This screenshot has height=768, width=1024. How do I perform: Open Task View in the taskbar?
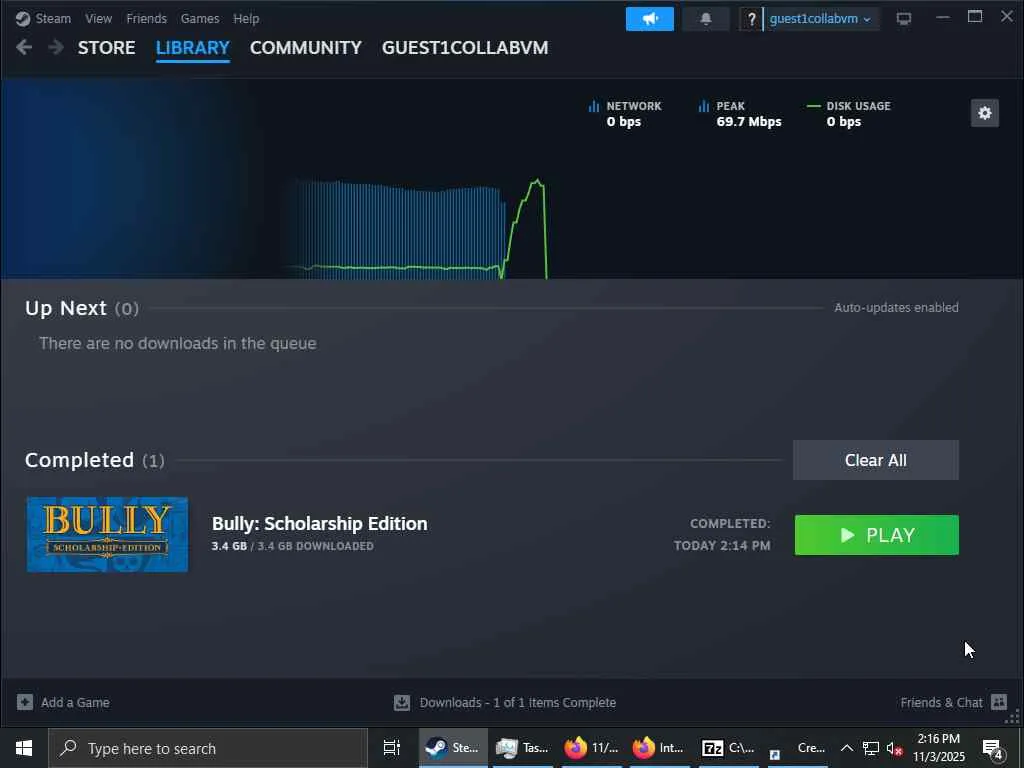pos(391,748)
